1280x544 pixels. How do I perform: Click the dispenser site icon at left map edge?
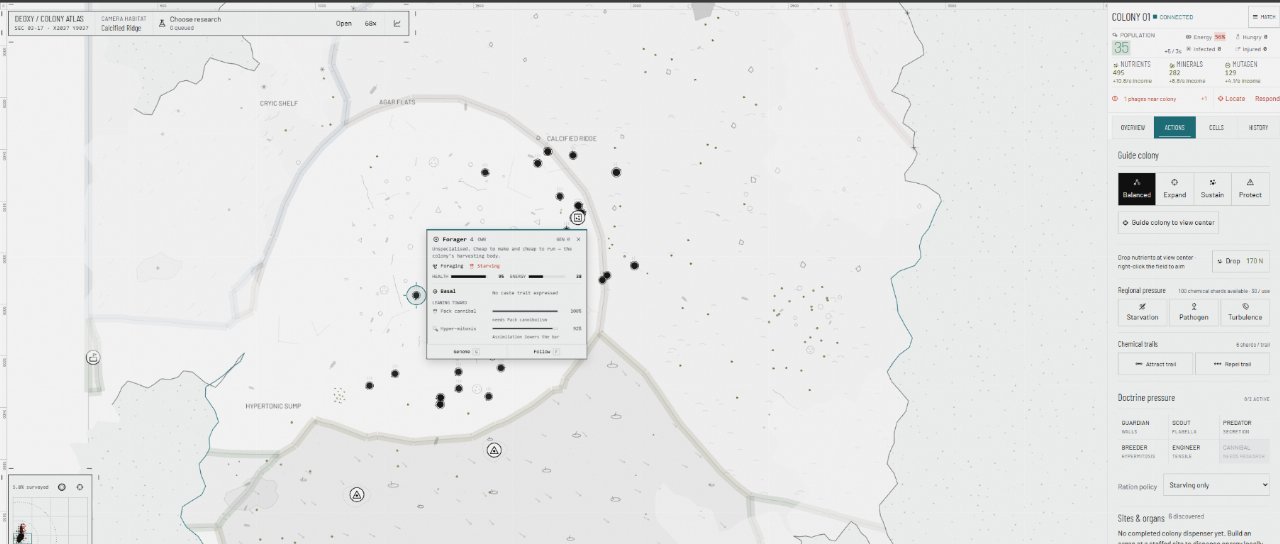coord(93,357)
